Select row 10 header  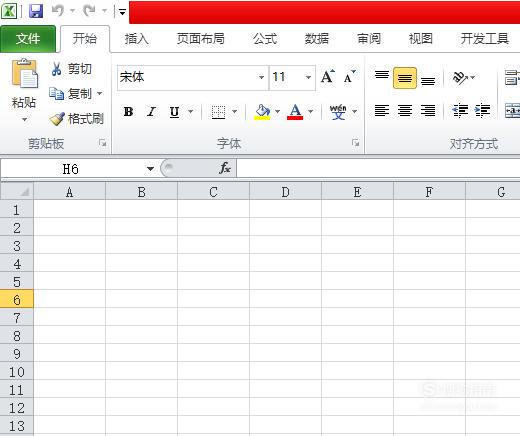click(17, 372)
